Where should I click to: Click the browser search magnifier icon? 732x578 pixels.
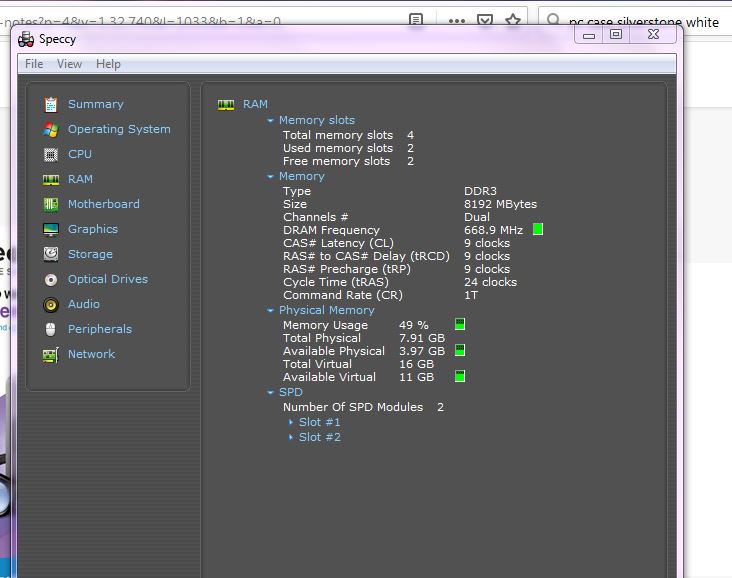(553, 20)
